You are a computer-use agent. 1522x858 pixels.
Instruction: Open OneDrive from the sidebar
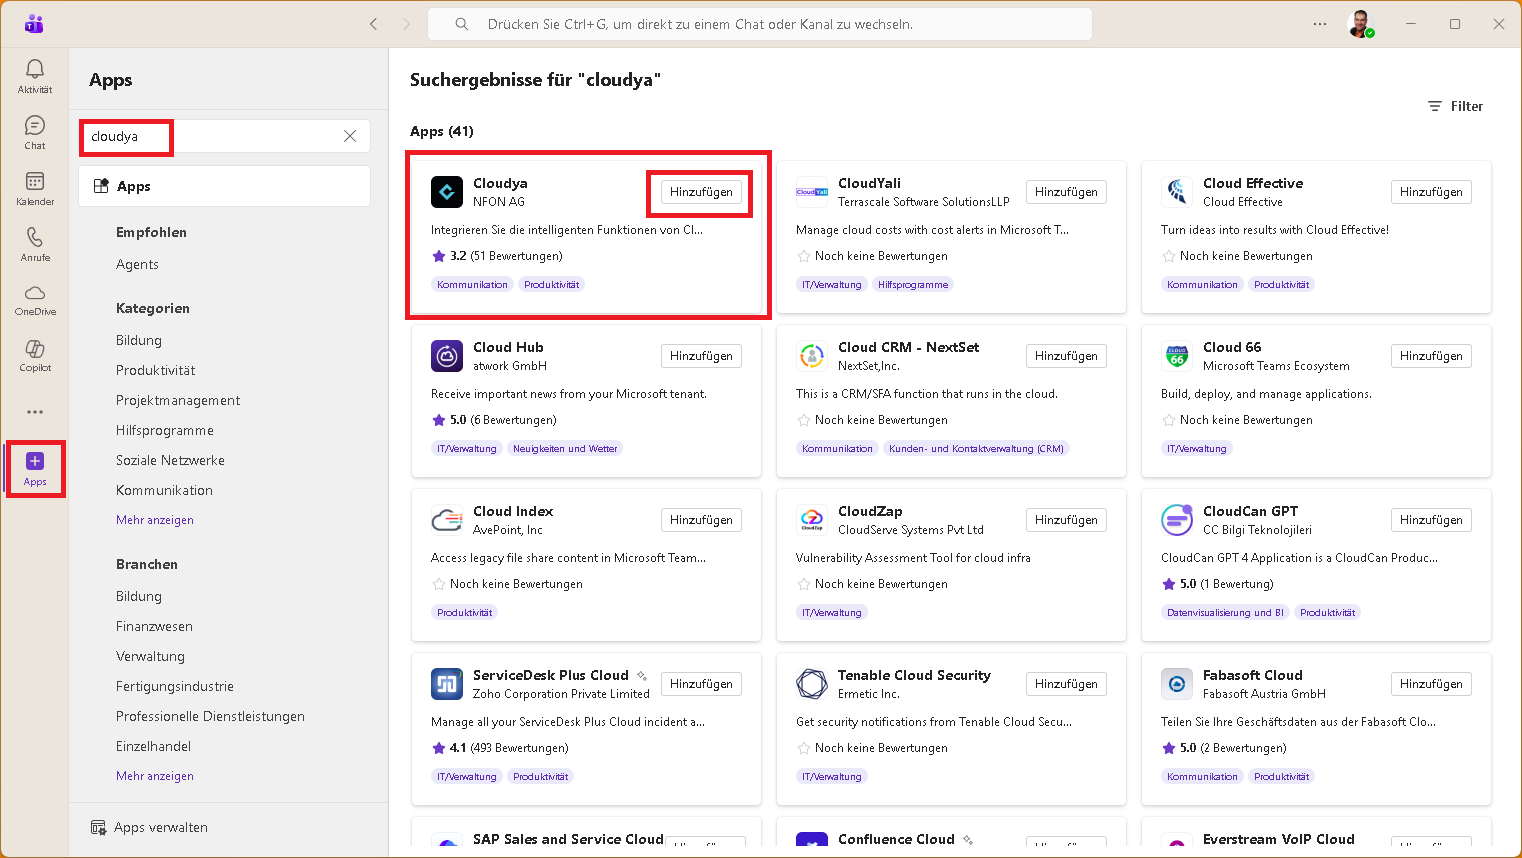(x=35, y=299)
